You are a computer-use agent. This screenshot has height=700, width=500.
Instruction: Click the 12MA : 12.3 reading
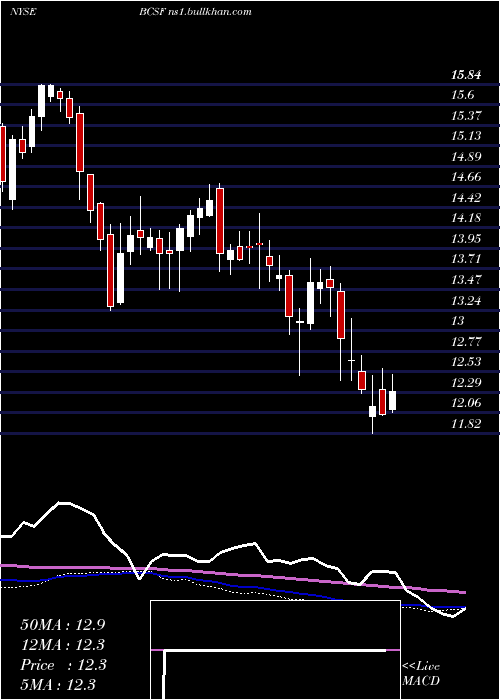click(x=63, y=645)
